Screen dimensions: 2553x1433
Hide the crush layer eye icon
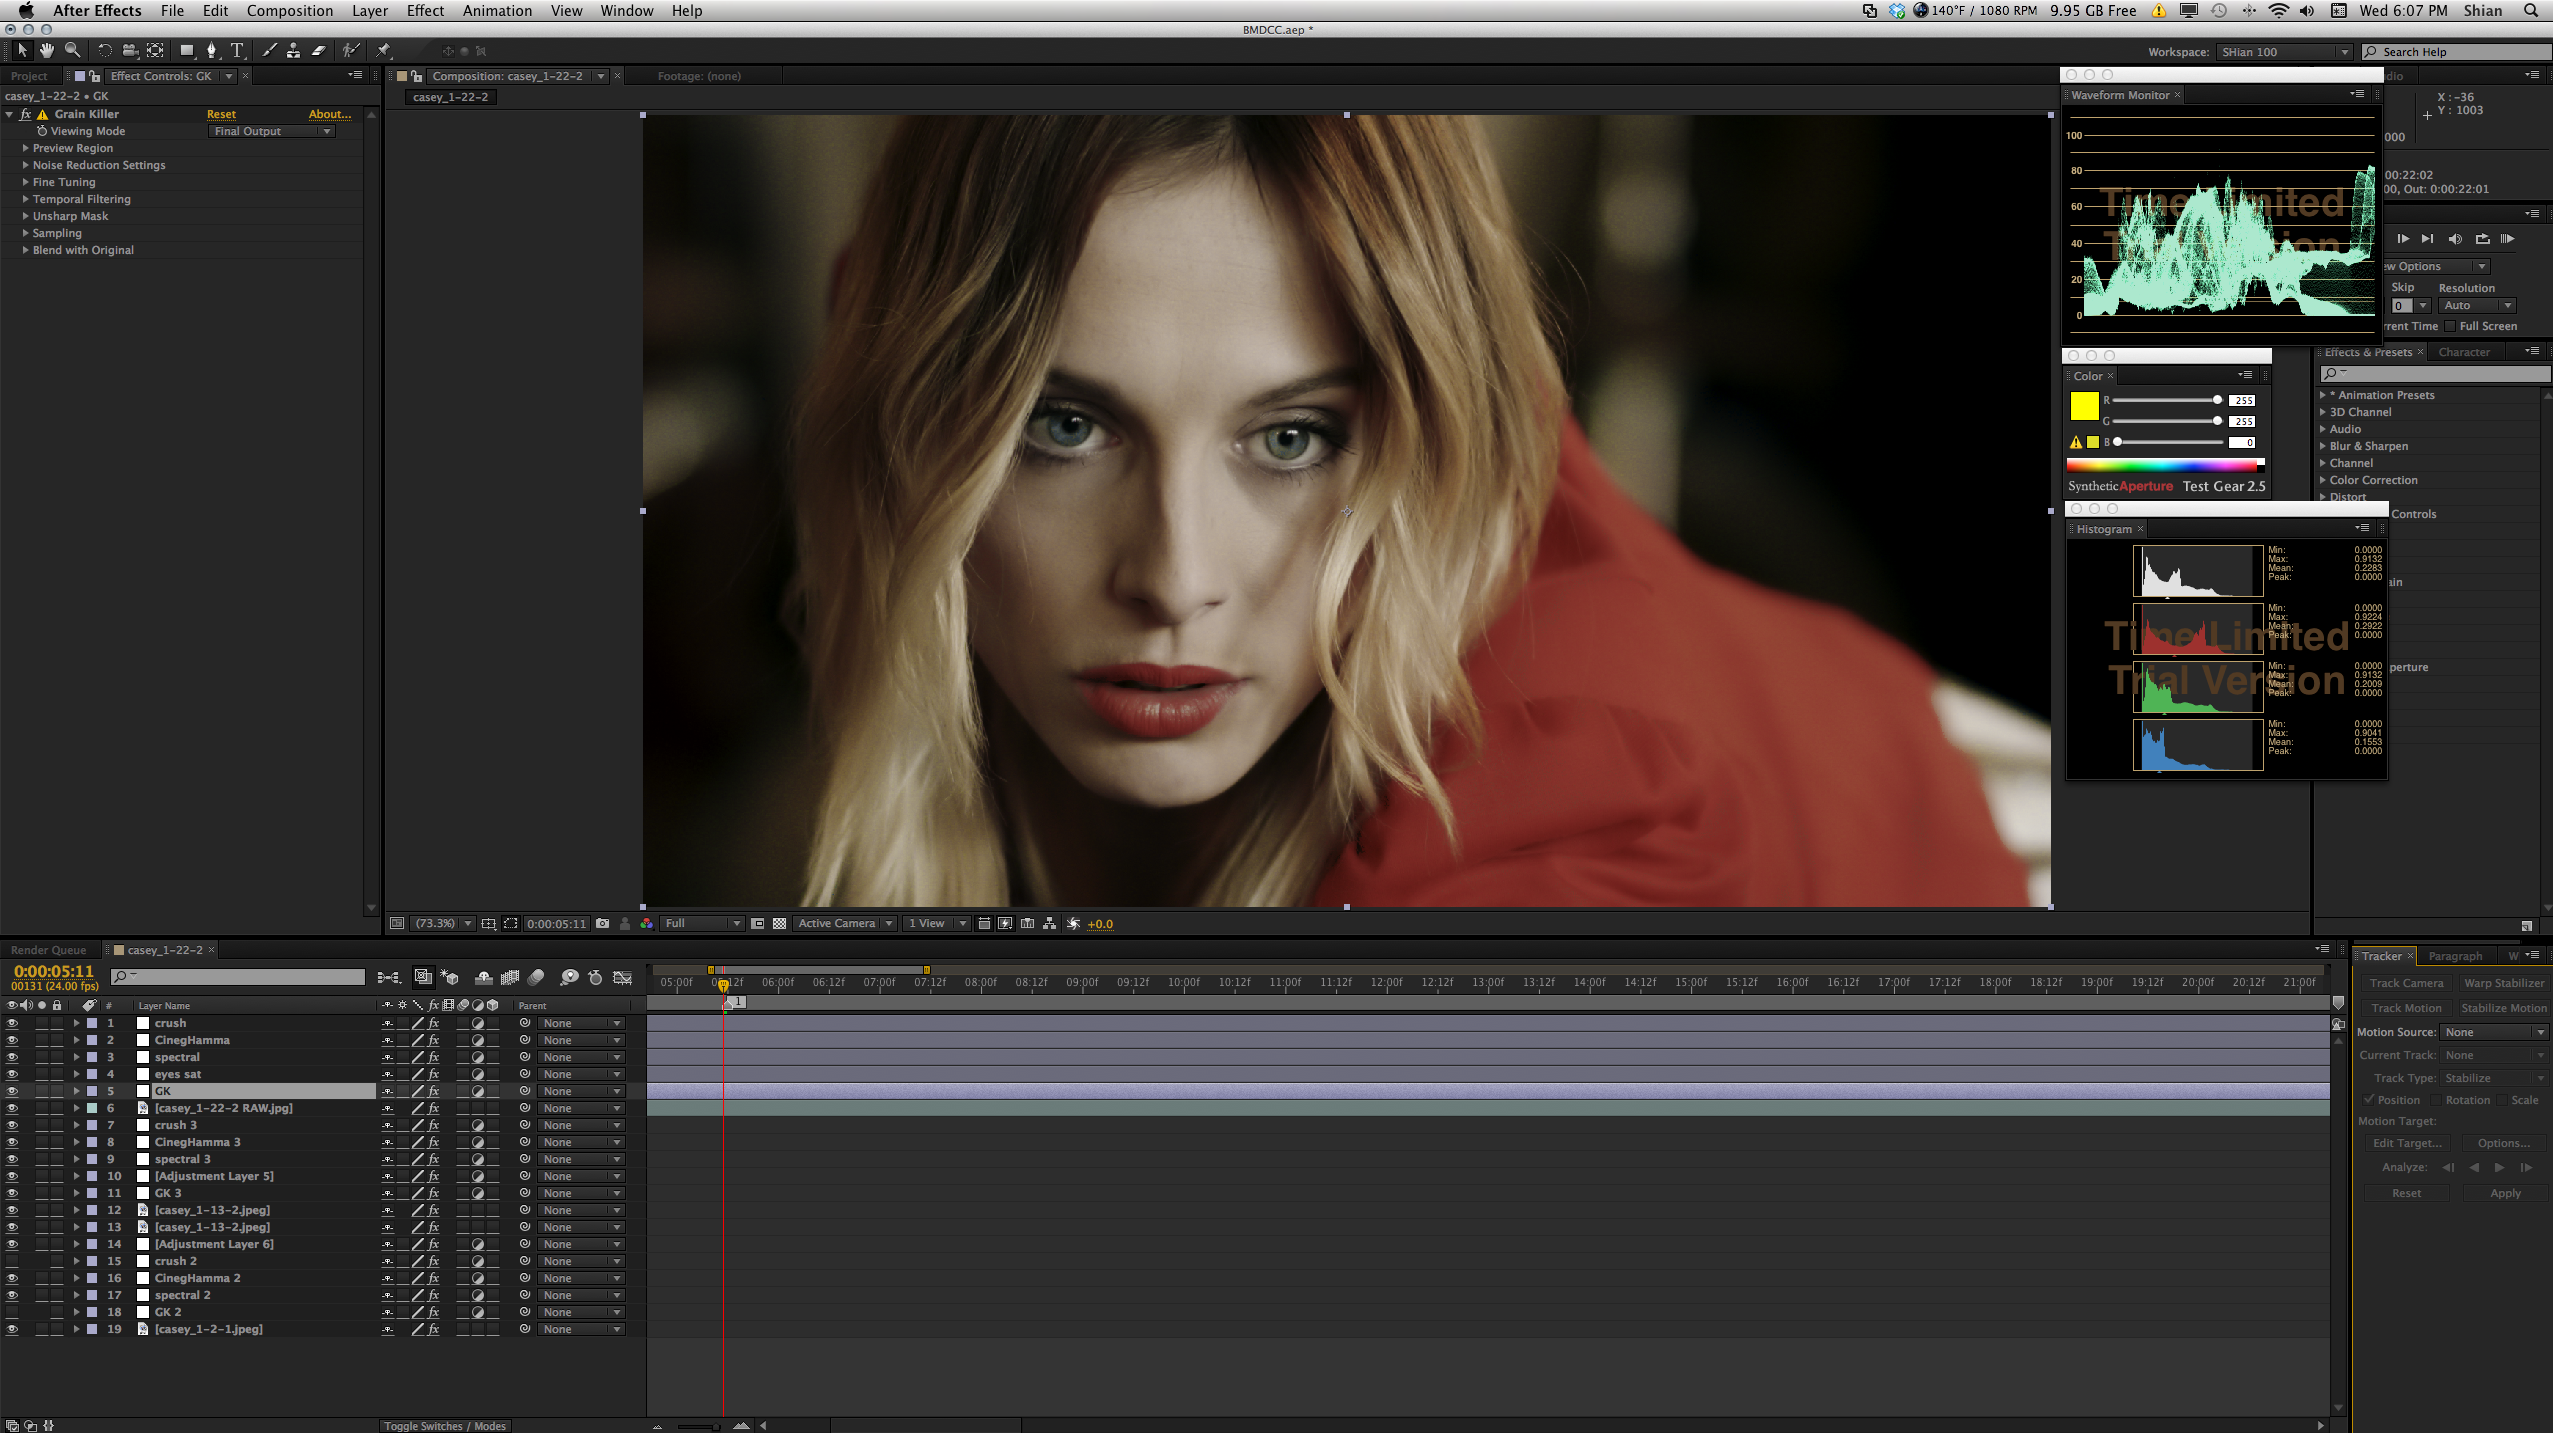pos(12,1023)
